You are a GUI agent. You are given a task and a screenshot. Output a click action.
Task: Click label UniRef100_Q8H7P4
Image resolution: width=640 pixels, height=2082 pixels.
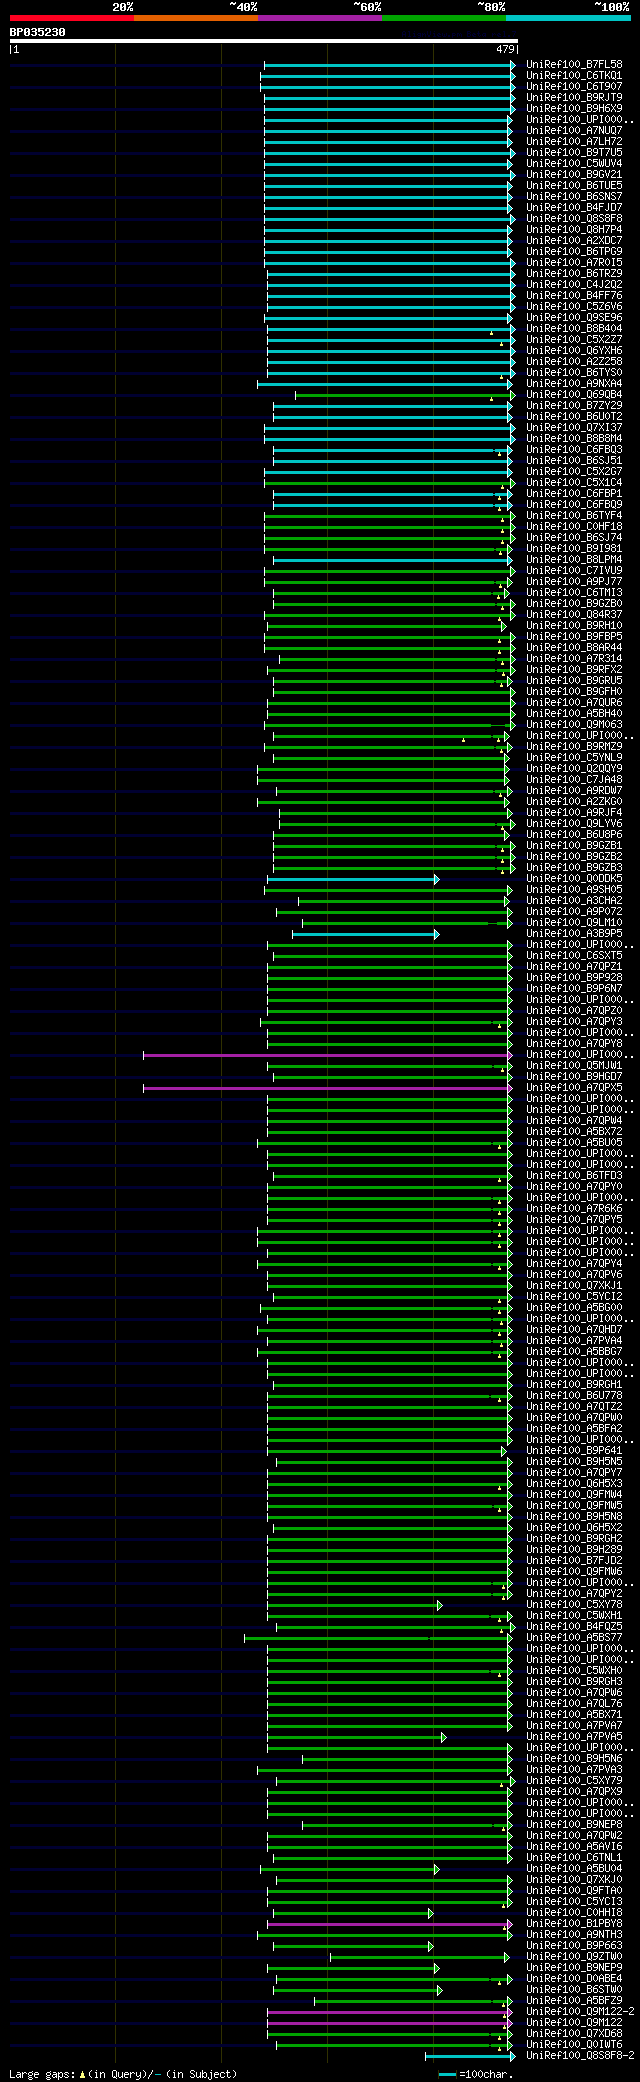(574, 230)
